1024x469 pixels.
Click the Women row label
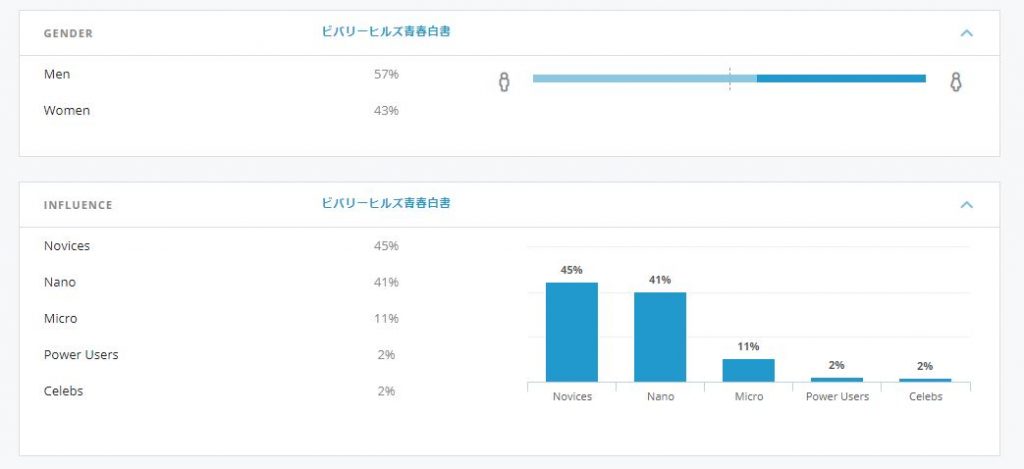coord(67,110)
